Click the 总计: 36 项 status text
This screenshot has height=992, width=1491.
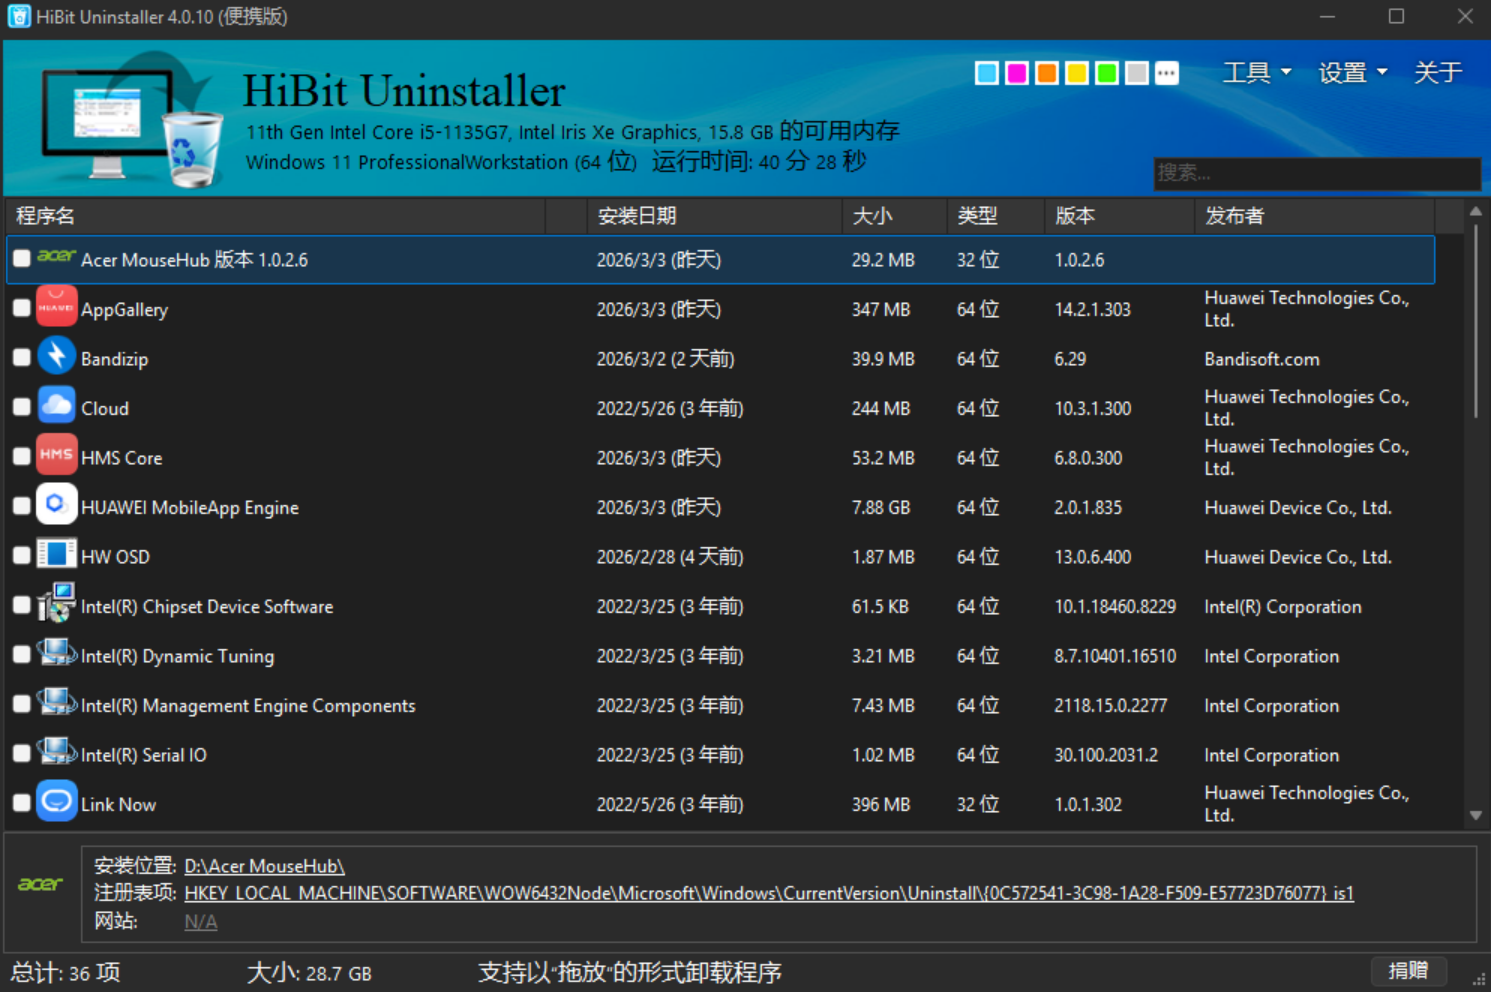pos(66,972)
